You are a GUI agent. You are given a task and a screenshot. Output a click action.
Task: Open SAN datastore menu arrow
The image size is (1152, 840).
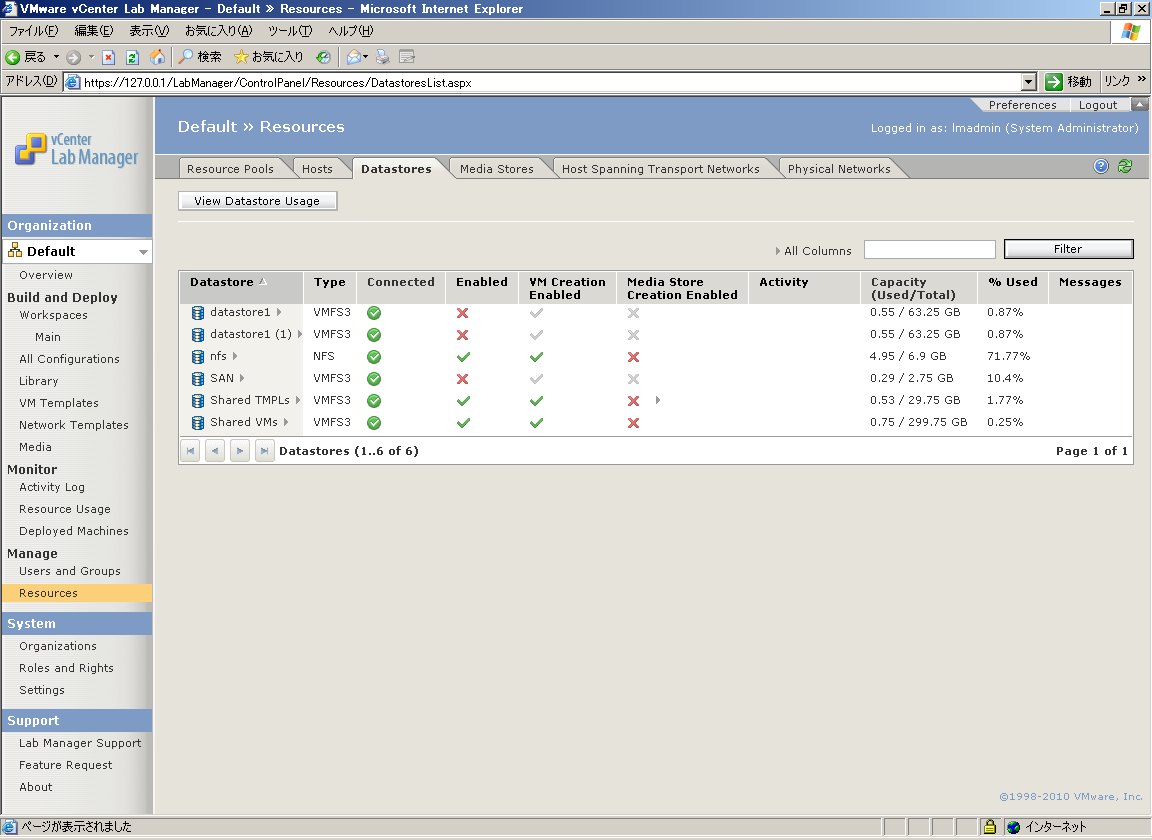242,378
